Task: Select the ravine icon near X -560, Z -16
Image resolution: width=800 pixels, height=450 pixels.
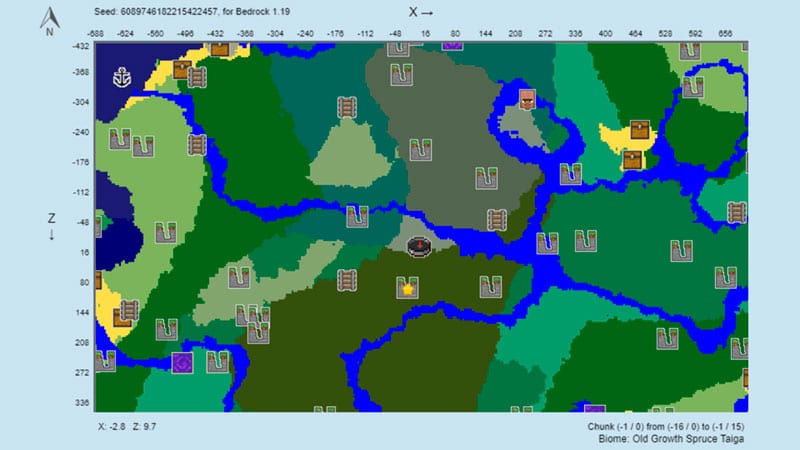Action: tap(166, 232)
